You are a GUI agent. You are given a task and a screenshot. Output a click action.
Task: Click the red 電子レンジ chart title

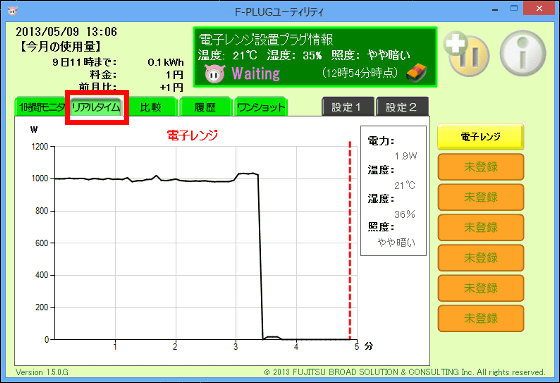pyautogui.click(x=192, y=135)
